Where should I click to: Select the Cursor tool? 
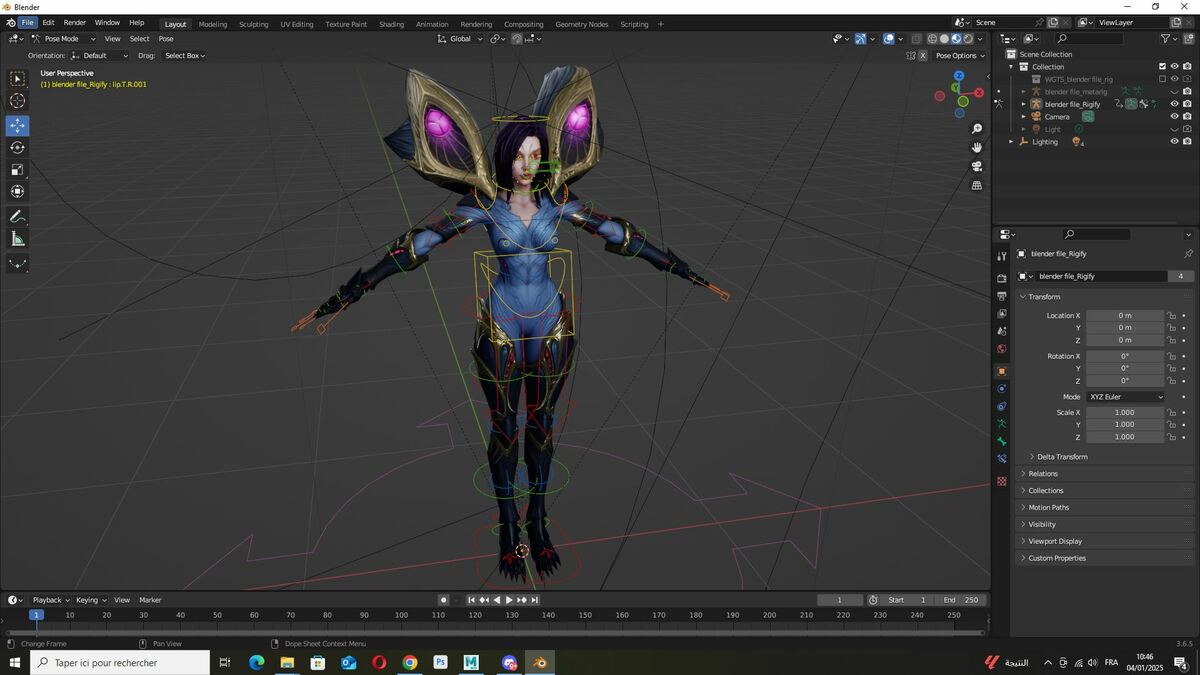18,100
